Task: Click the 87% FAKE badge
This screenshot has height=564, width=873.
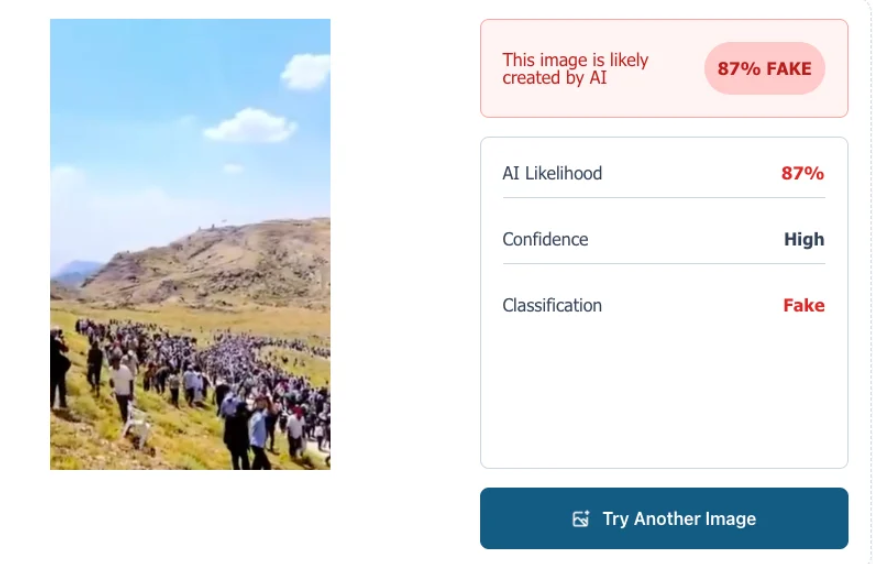Action: click(x=764, y=68)
